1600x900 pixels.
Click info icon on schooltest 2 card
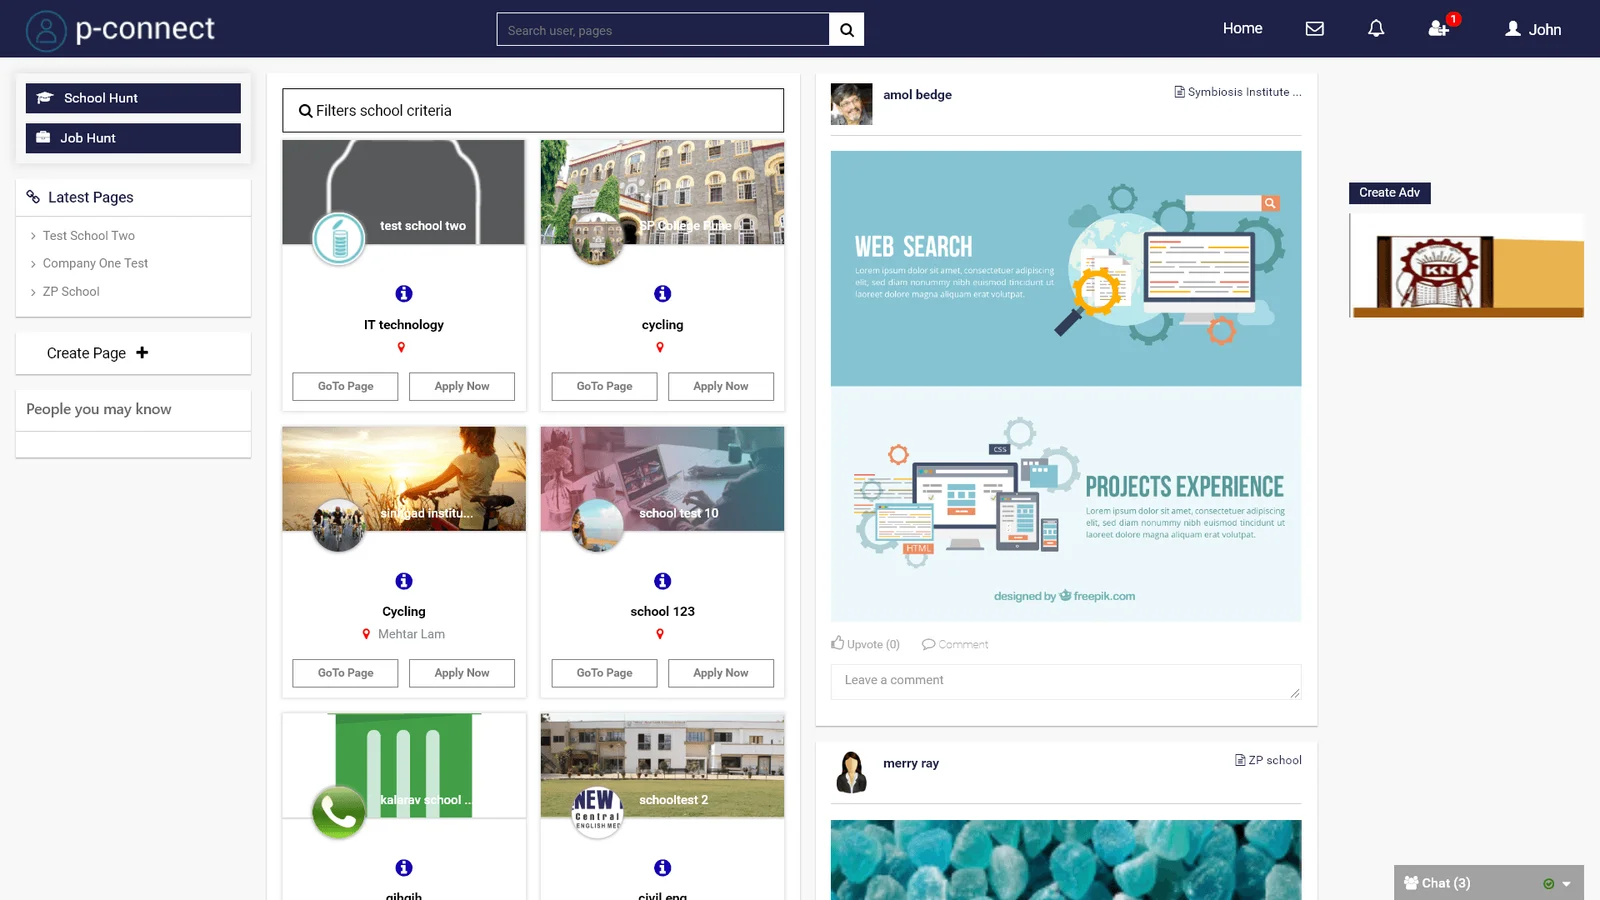click(662, 868)
